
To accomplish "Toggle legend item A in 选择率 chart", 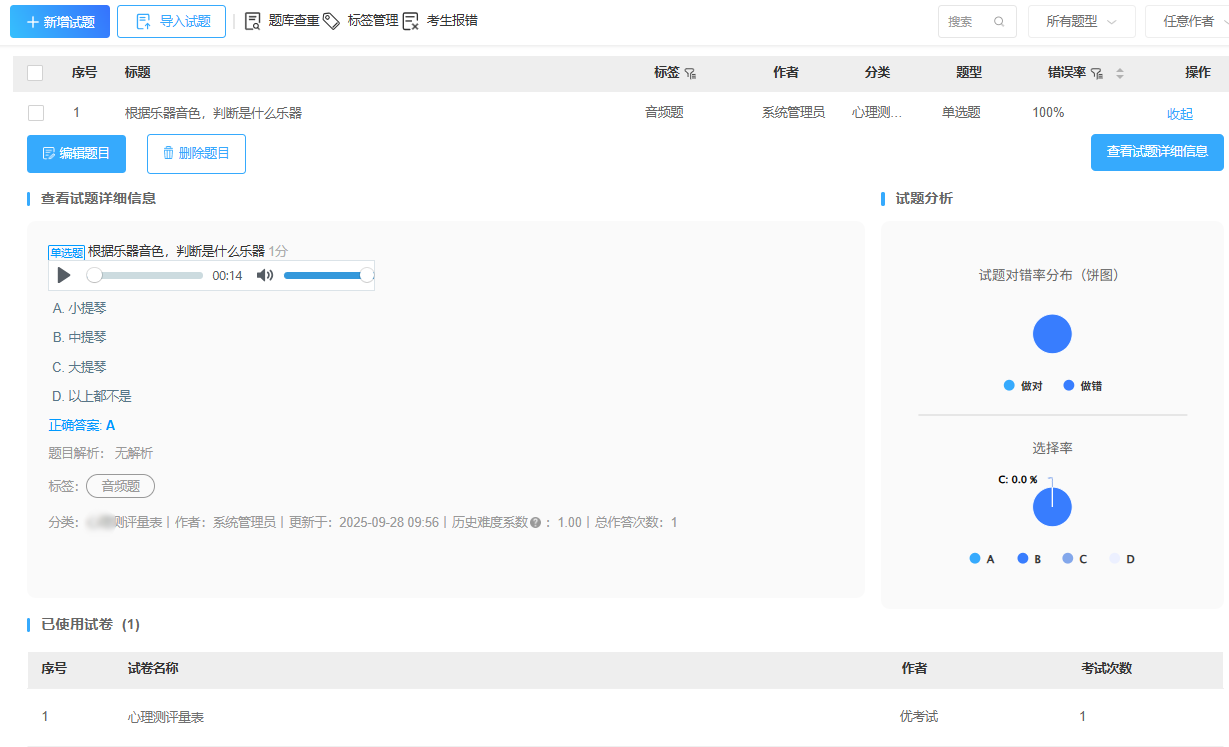I will (x=982, y=559).
